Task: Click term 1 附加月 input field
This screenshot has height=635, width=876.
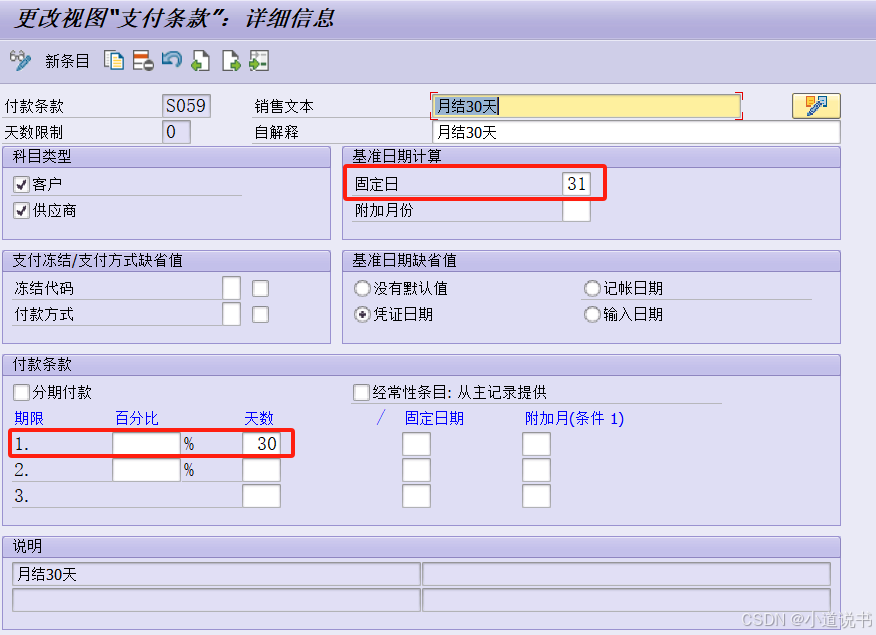Action: click(536, 444)
